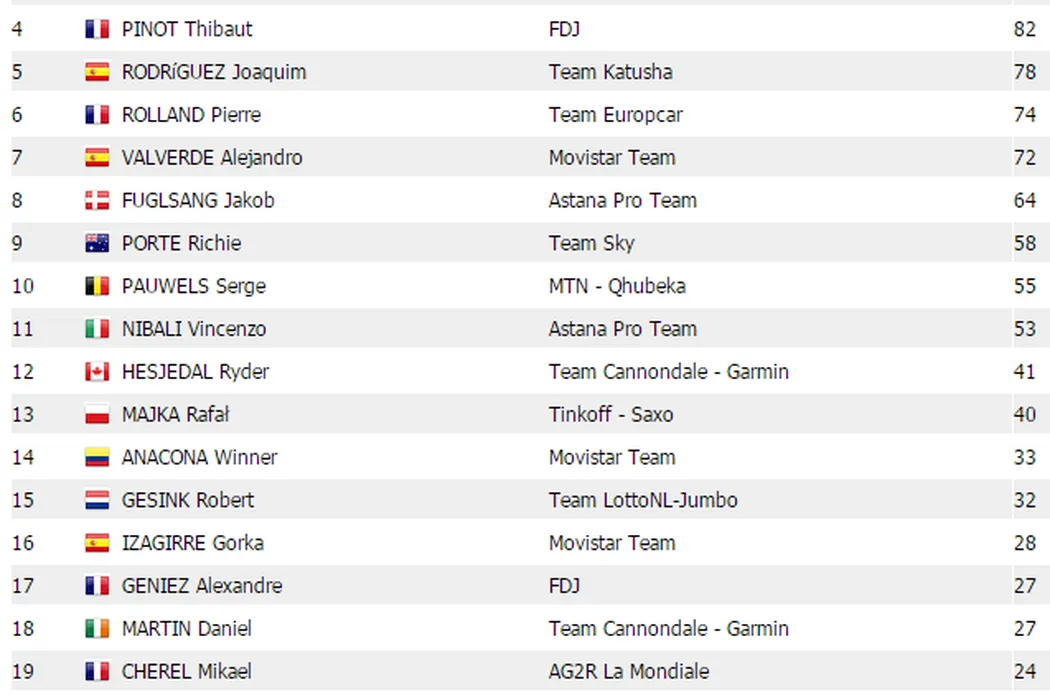Click points value 82 for Pinot
The height and width of the screenshot is (700, 1050).
pyautogui.click(x=1024, y=30)
